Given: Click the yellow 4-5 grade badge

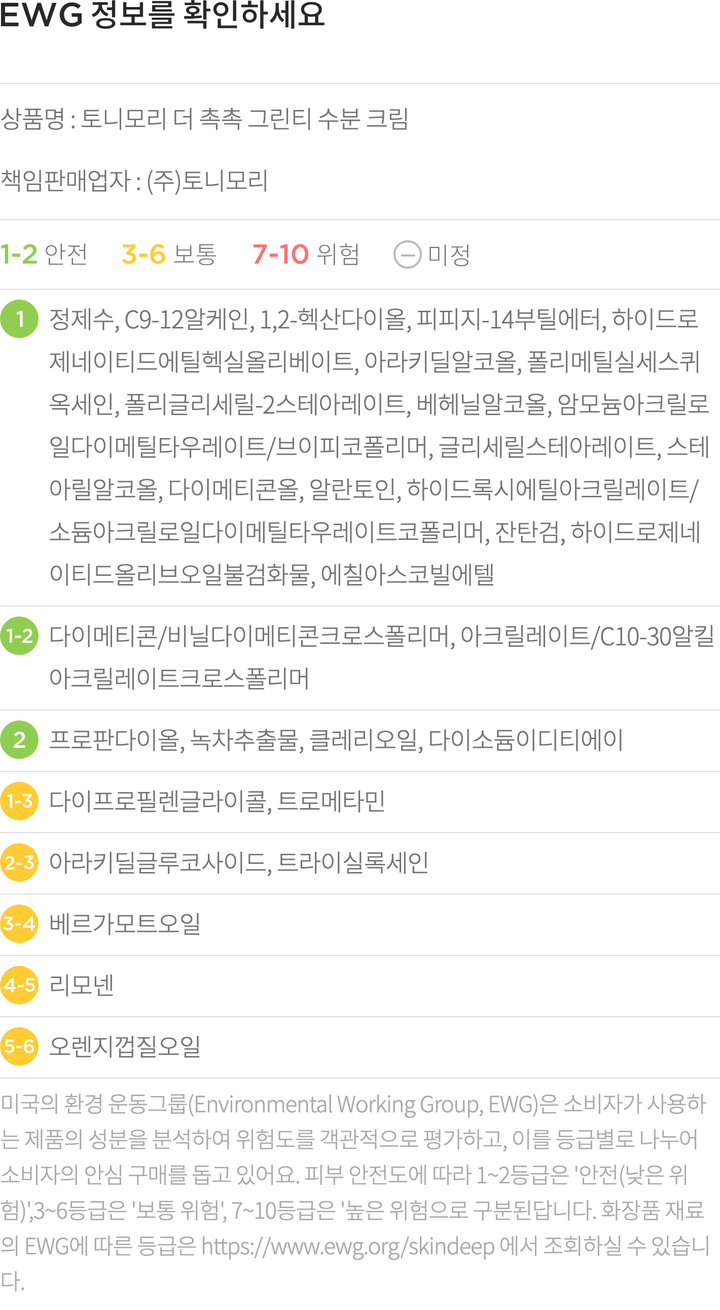Looking at the screenshot, I should point(20,985).
